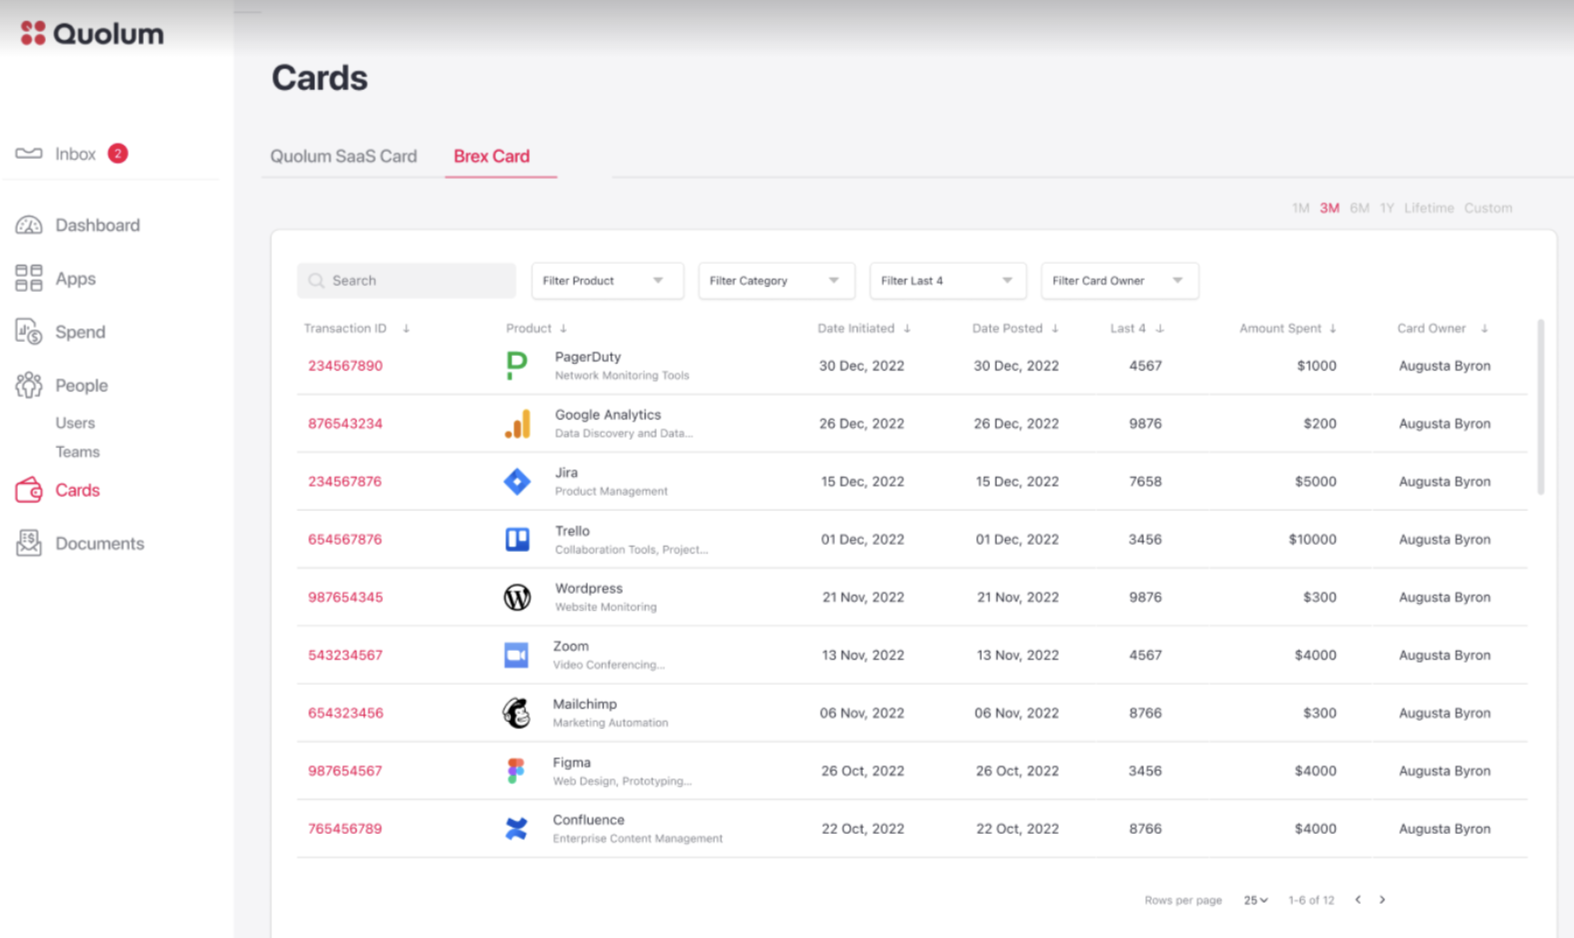Click the Dashboard label in sidebar
Screen dimensions: 1574x938
[97, 225]
